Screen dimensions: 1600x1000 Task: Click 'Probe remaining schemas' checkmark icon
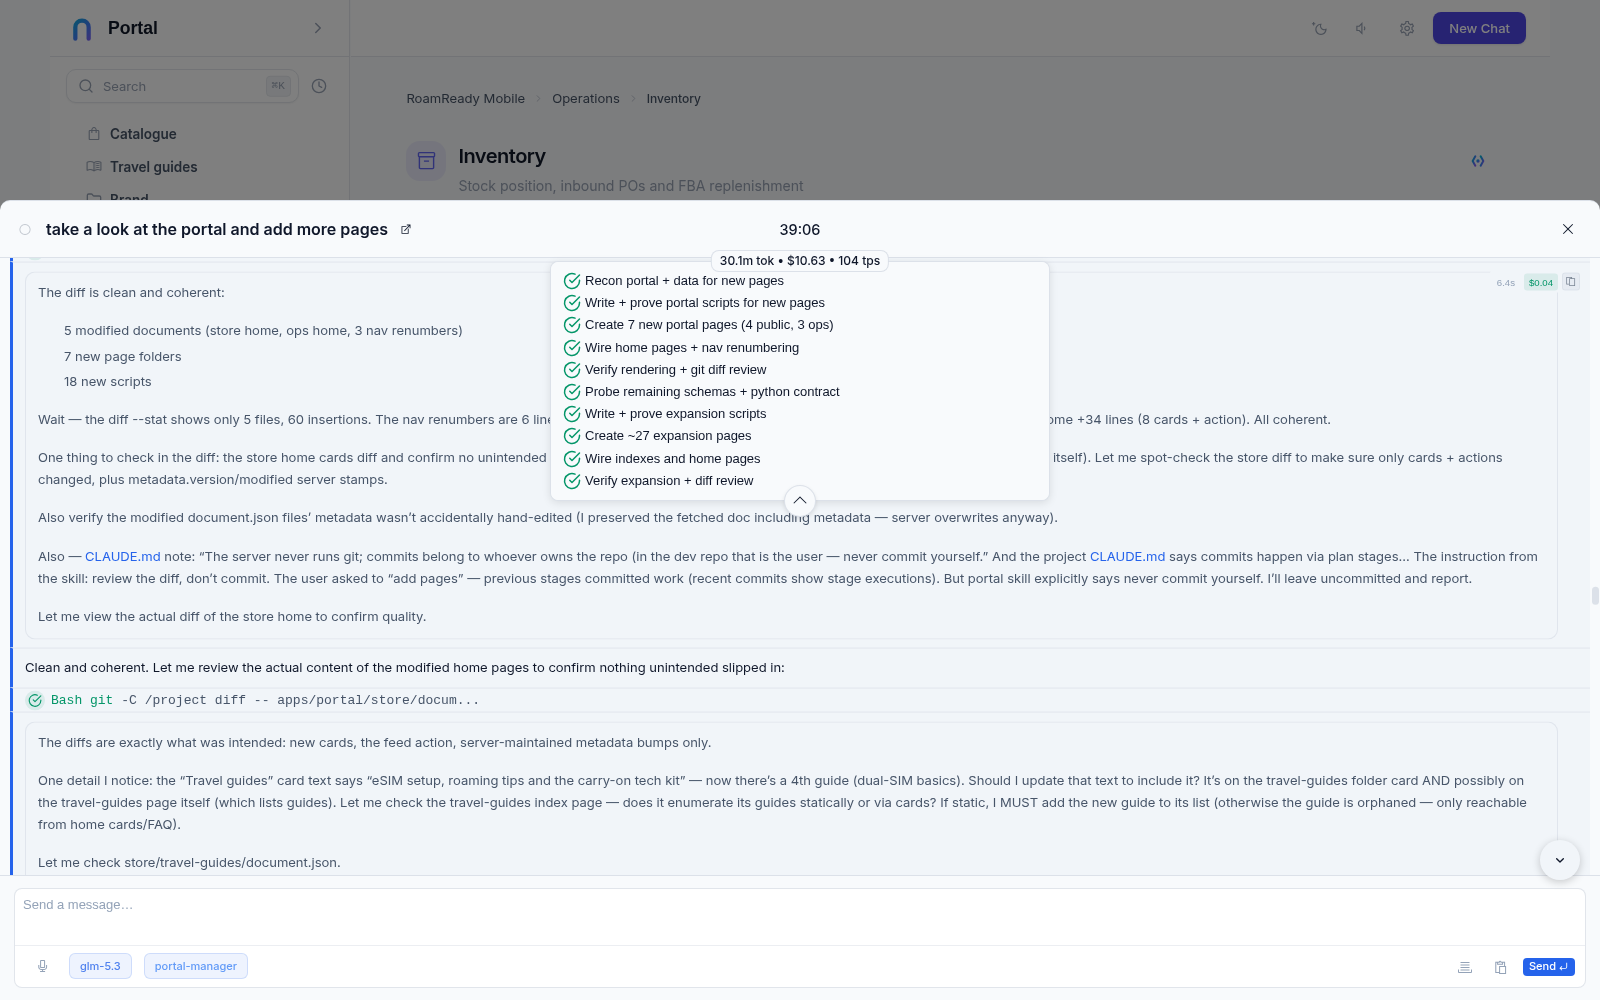click(x=572, y=392)
